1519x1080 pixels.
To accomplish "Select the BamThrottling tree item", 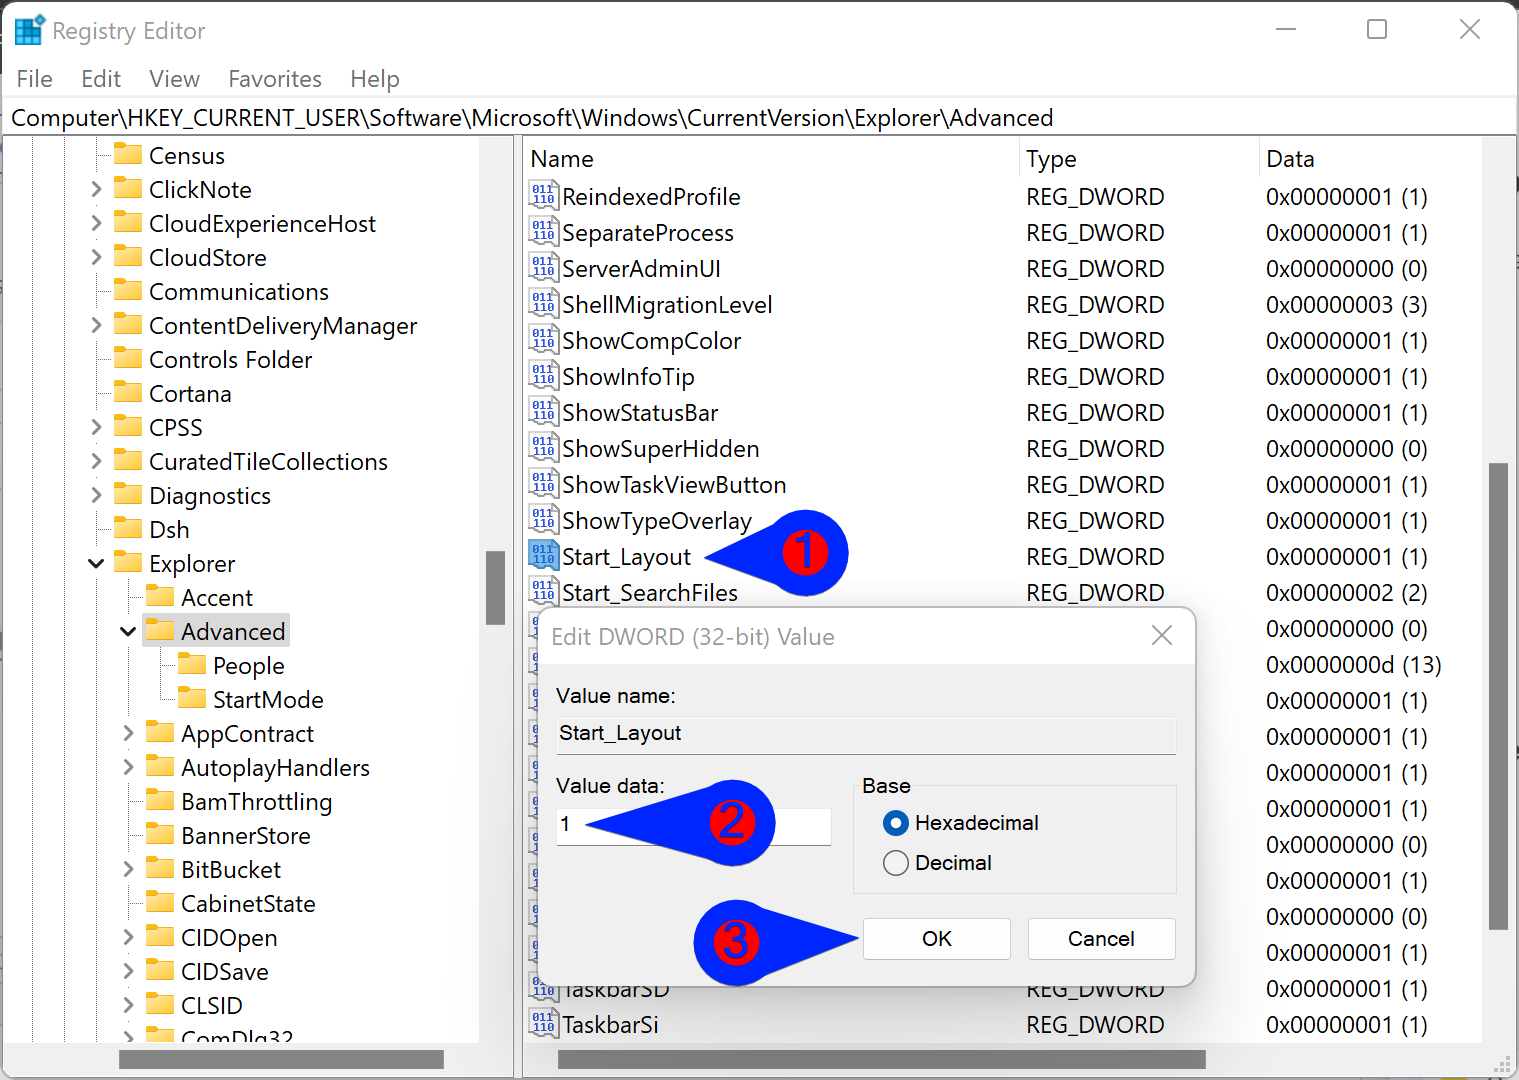I will [x=256, y=801].
